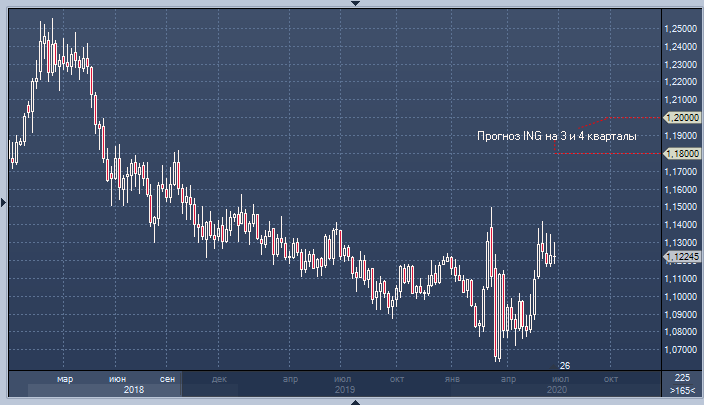The width and height of the screenshot is (704, 405).
Task: Click the 26 date marker above timeline
Action: point(564,365)
